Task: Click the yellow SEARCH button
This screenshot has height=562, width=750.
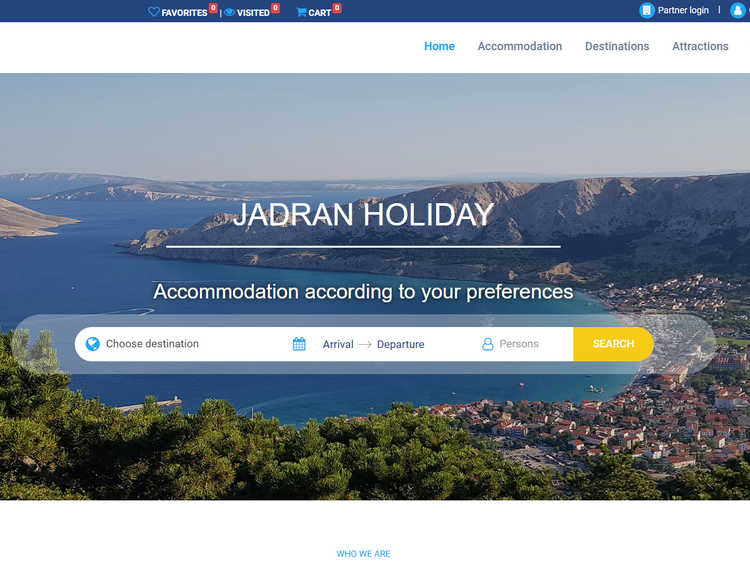Action: point(613,344)
